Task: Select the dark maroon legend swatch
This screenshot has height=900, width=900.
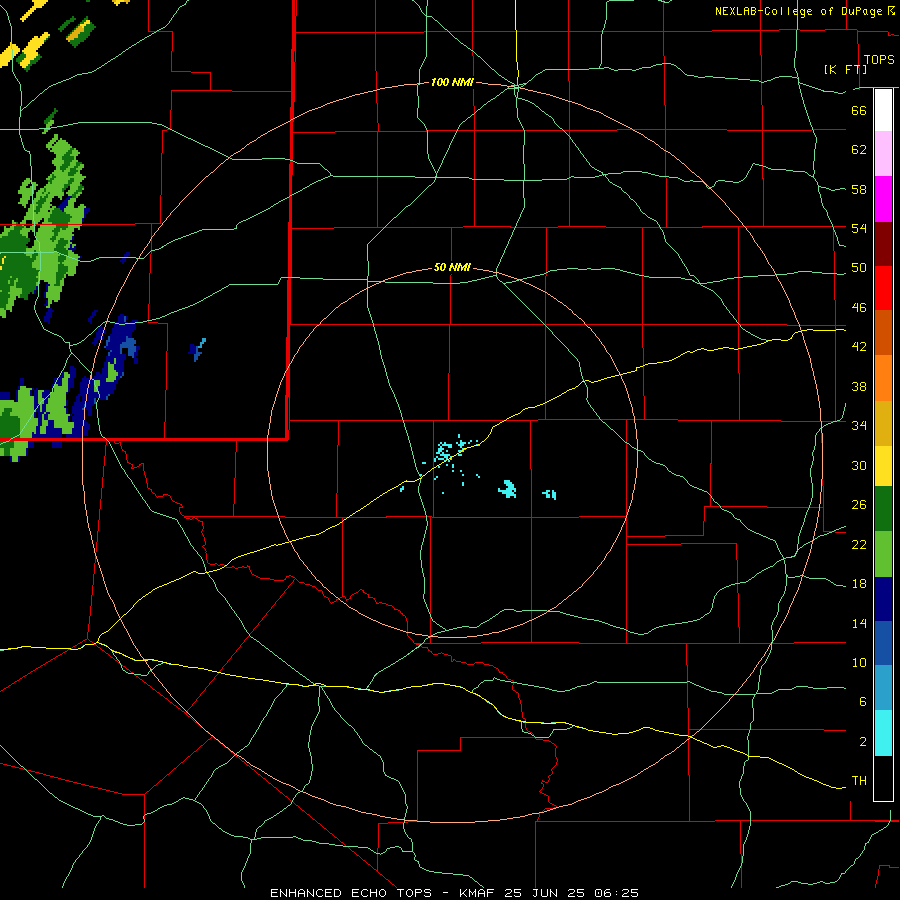Action: click(x=883, y=243)
